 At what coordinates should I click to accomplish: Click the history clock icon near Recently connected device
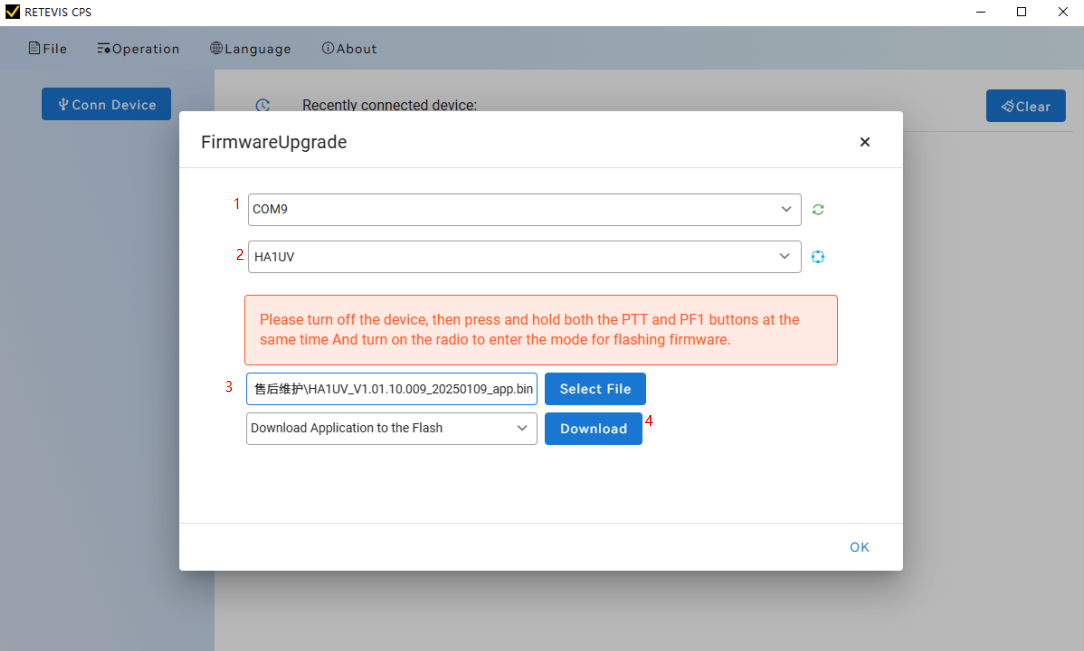click(263, 105)
